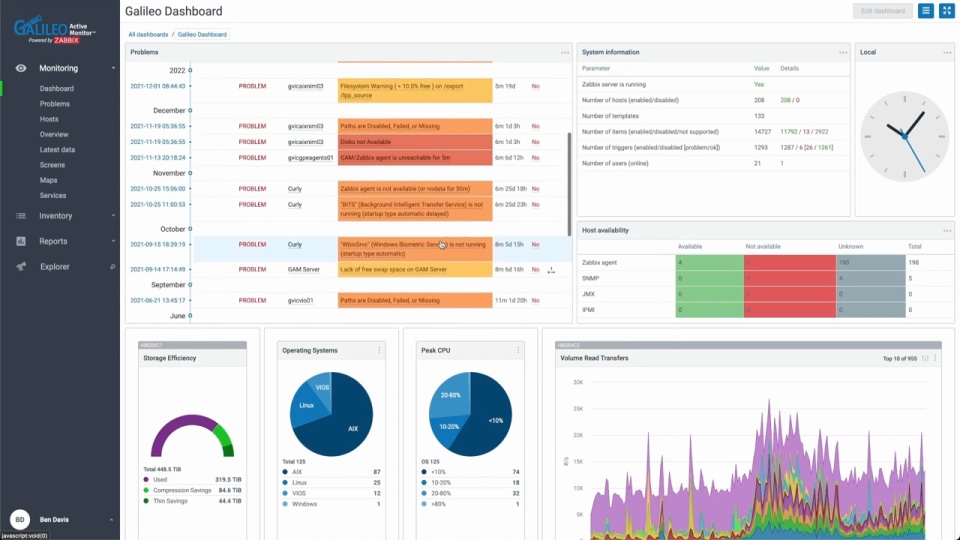Open Volume Read Transfers kebab menu
The height and width of the screenshot is (540, 960).
935,358
